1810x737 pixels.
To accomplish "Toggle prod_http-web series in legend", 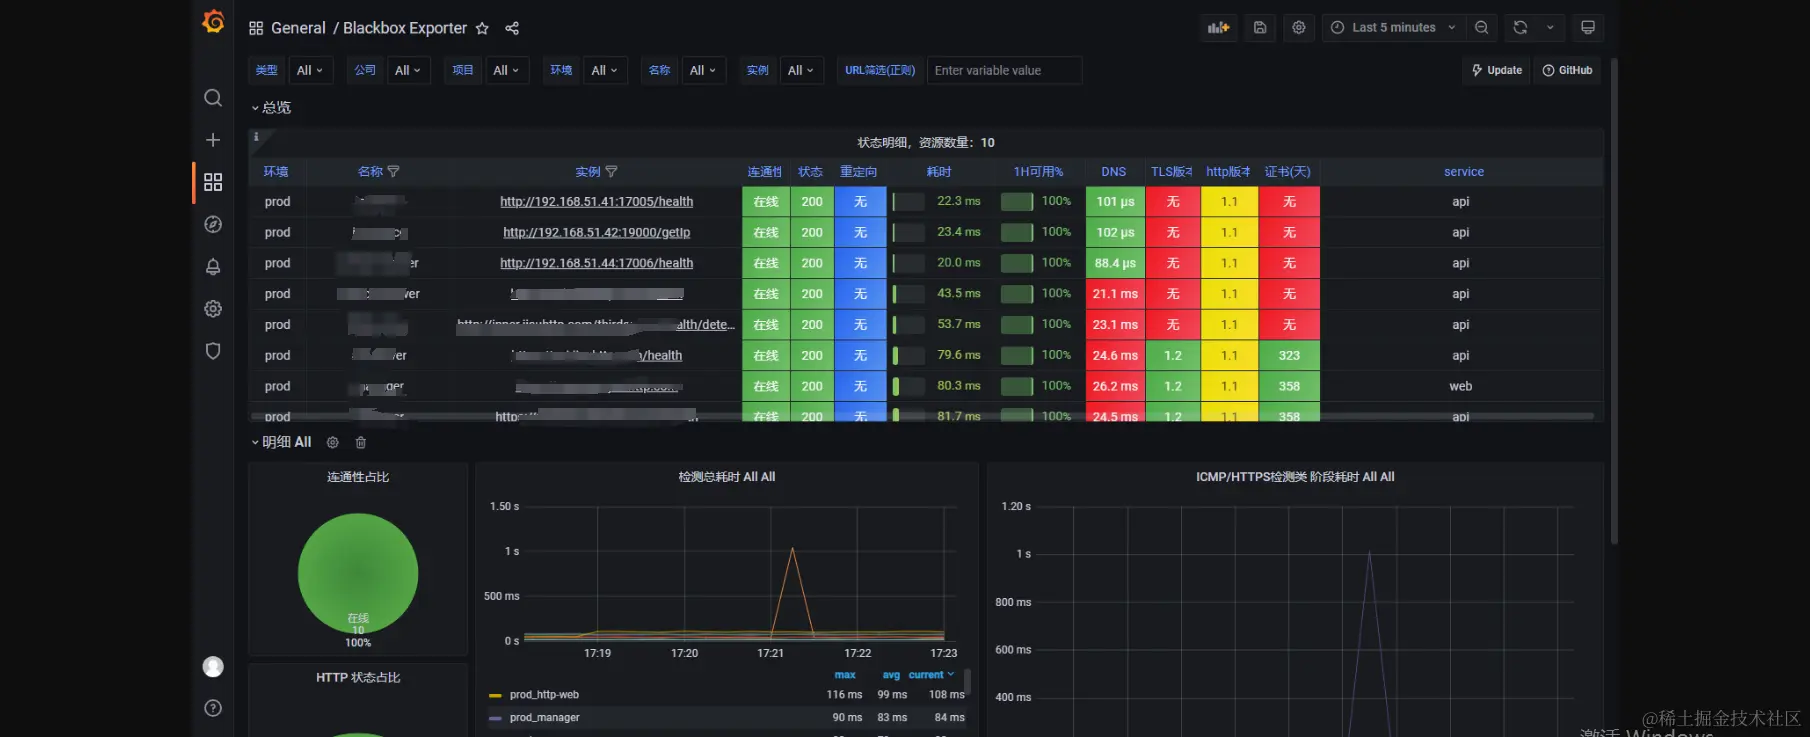I will (x=544, y=695).
